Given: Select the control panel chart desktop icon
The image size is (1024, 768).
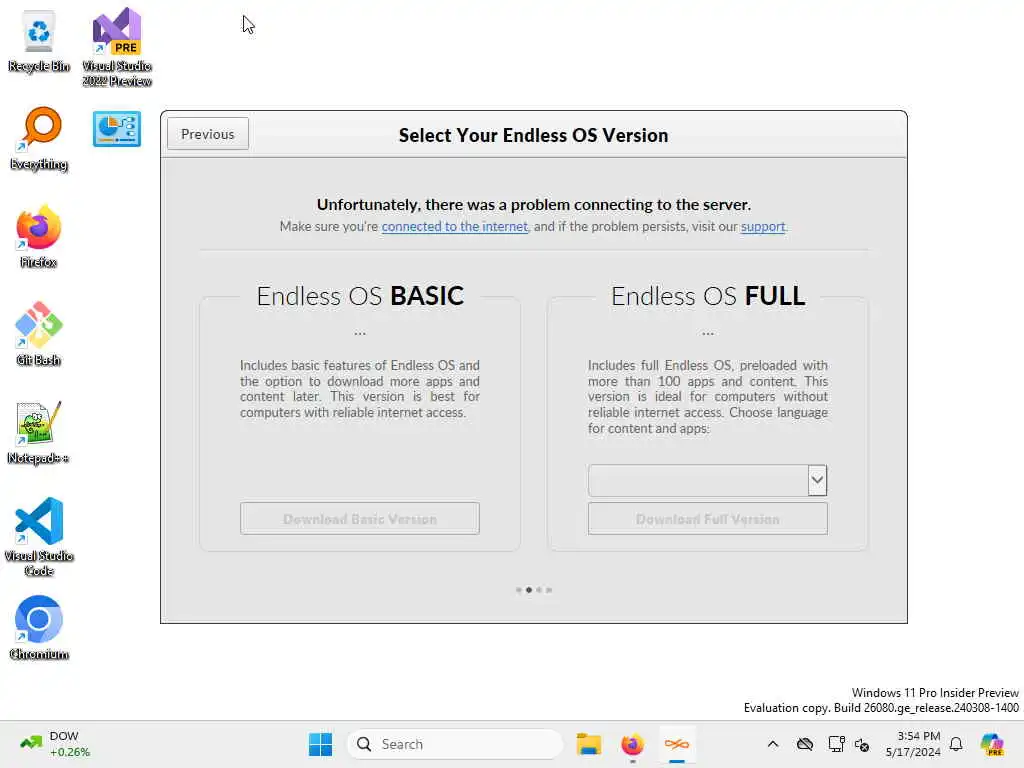Looking at the screenshot, I should coord(117,129).
